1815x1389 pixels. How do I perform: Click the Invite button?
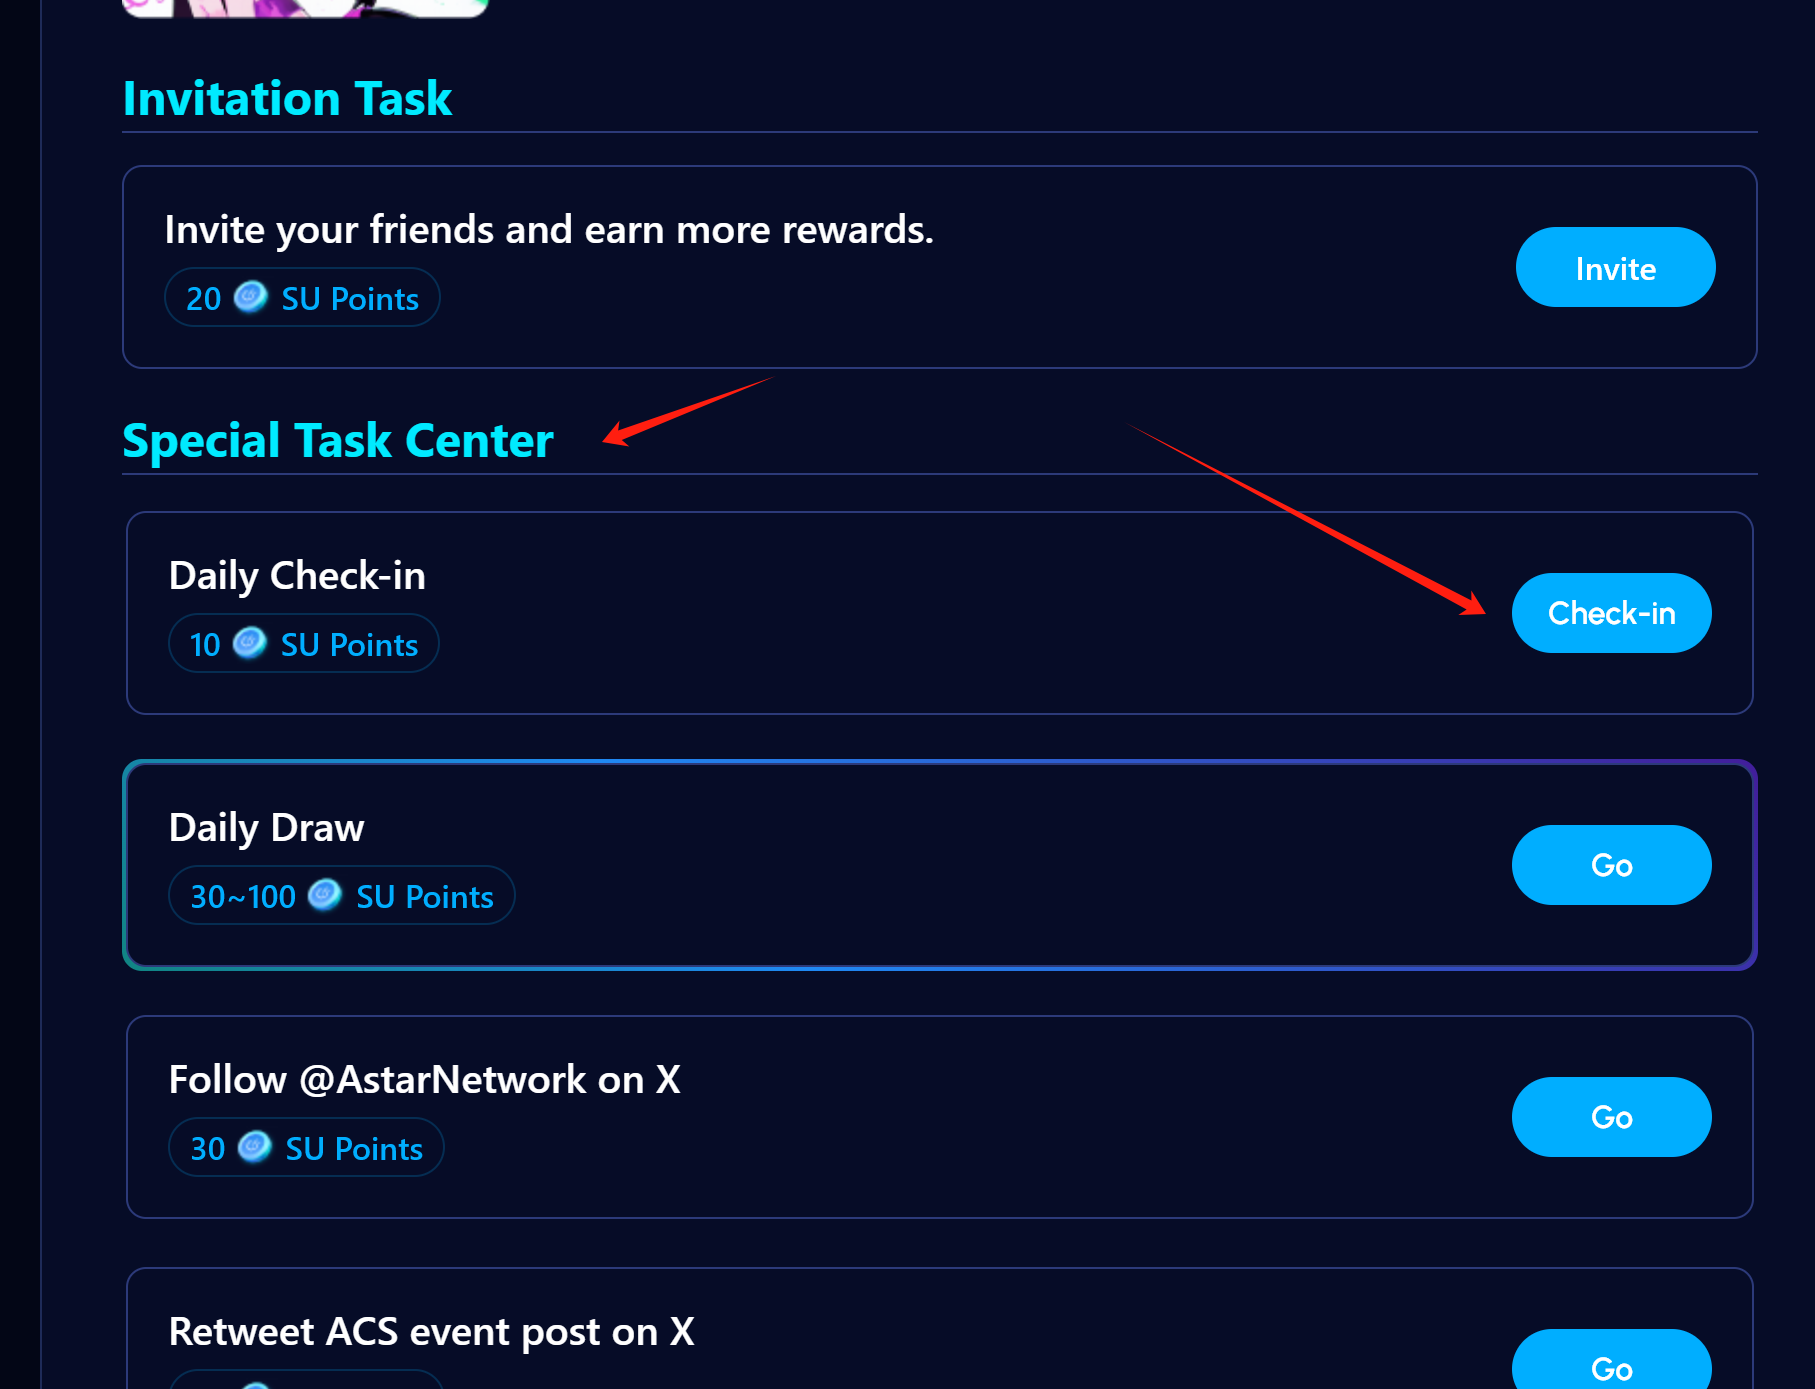point(1615,268)
